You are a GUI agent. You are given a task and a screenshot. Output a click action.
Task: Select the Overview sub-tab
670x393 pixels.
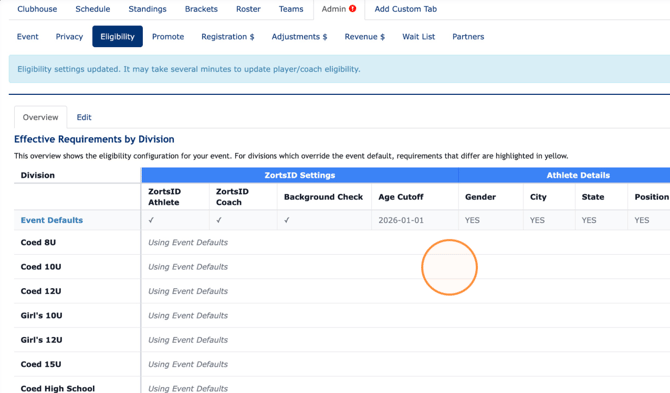[41, 117]
